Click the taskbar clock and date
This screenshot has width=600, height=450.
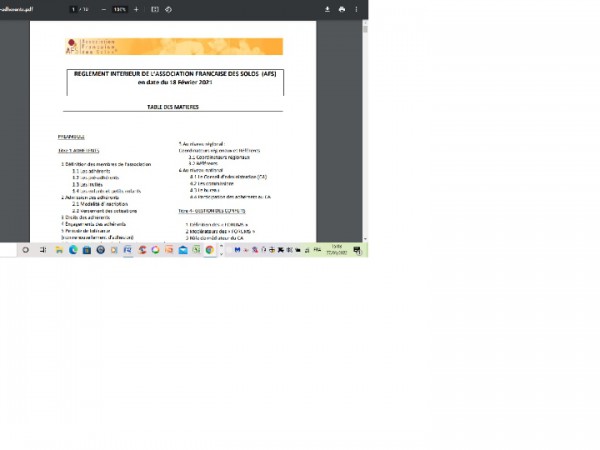337,250
